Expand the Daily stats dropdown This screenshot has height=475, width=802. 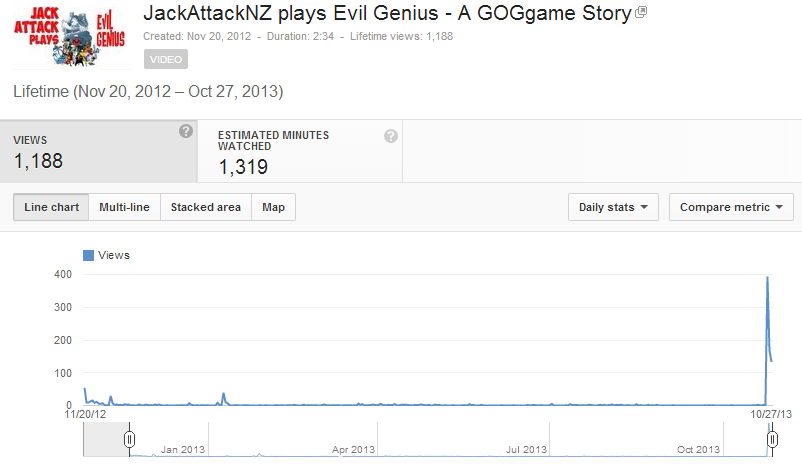[x=613, y=207]
